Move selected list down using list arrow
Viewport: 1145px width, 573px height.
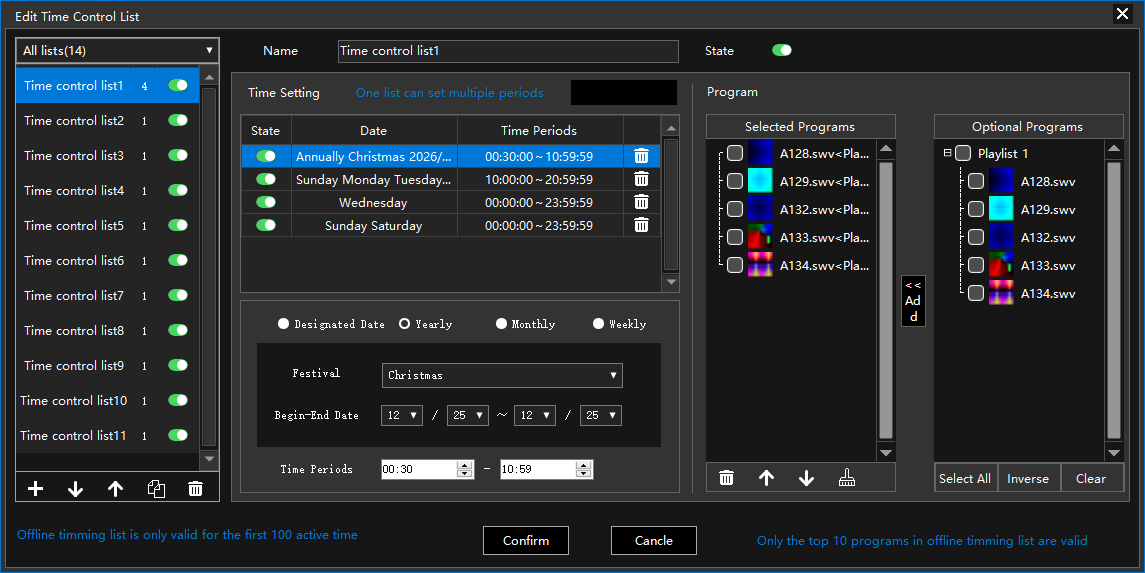[x=75, y=489]
